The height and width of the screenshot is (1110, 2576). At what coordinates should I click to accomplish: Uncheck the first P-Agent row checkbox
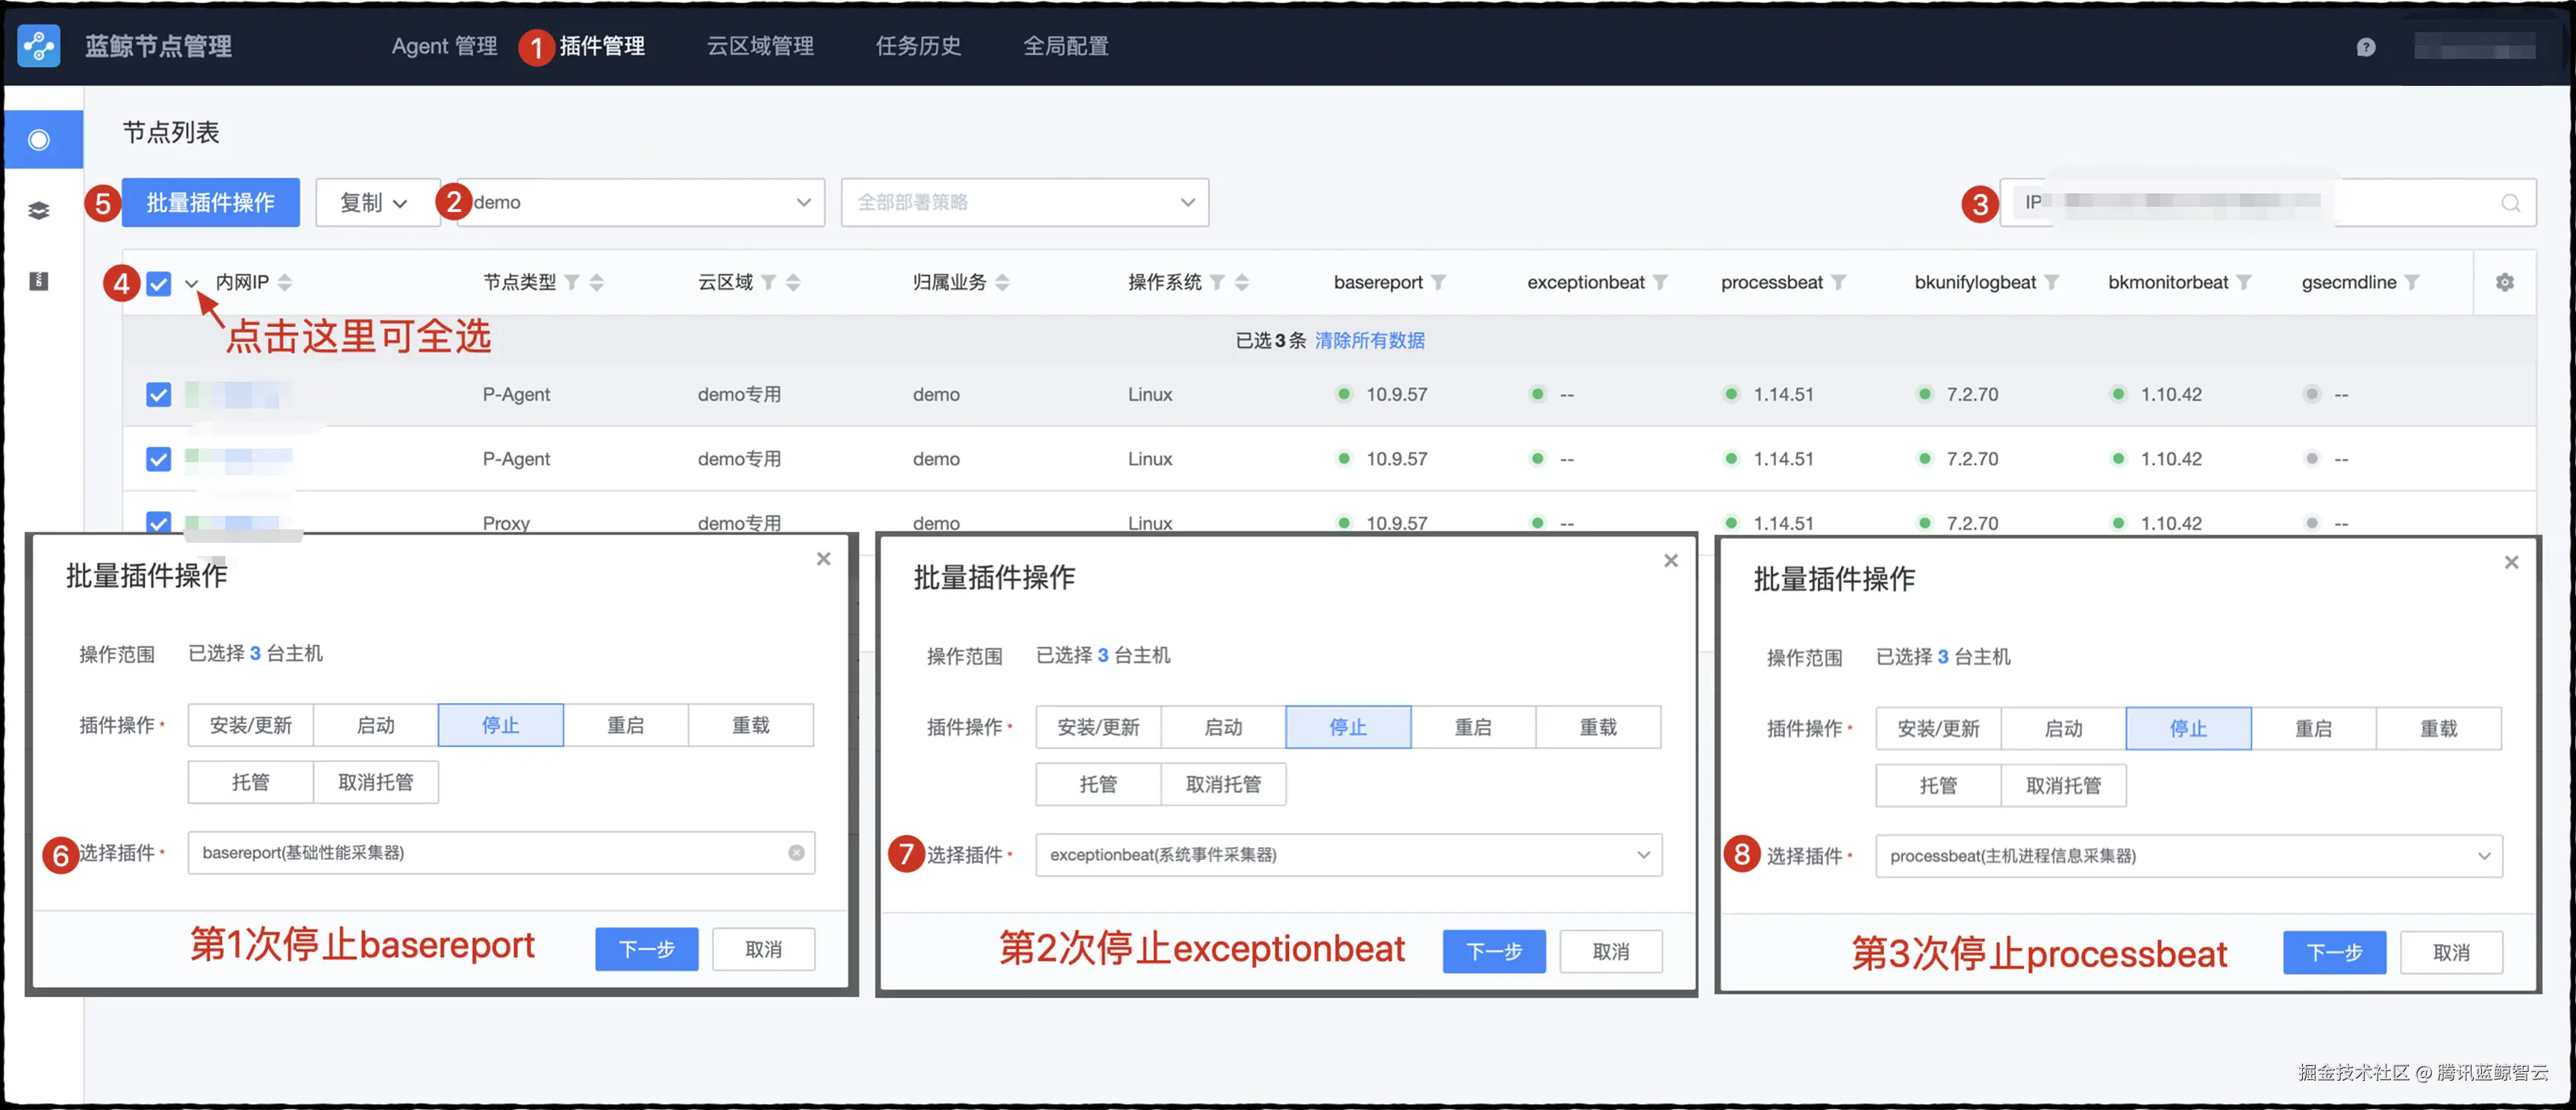point(158,394)
